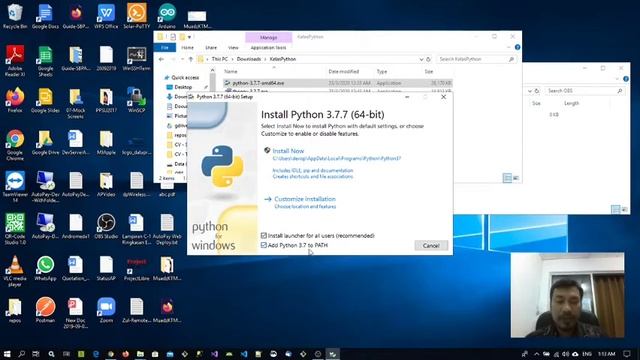The width and height of the screenshot is (640, 360).
Task: Launch Google Chrome desktop shortcut
Action: coord(15,145)
